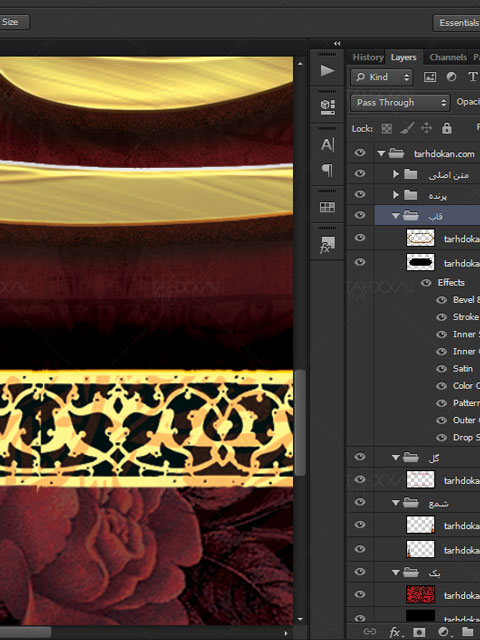Select the second layer thumbnail under شمع

pos(420,549)
